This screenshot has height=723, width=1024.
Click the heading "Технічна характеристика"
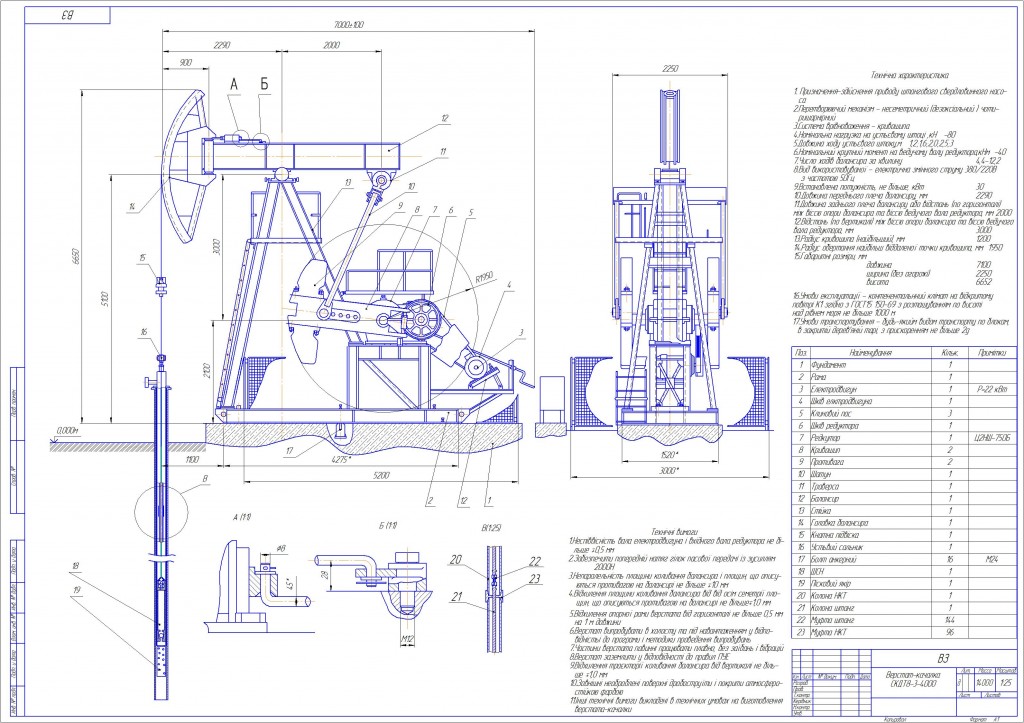pyautogui.click(x=910, y=76)
